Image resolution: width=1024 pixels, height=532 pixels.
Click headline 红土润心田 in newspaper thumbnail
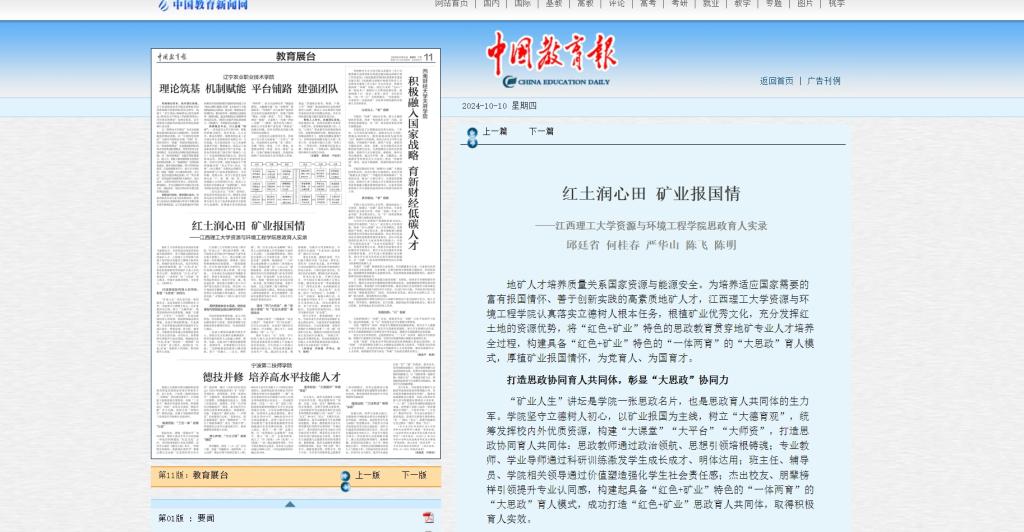point(248,225)
